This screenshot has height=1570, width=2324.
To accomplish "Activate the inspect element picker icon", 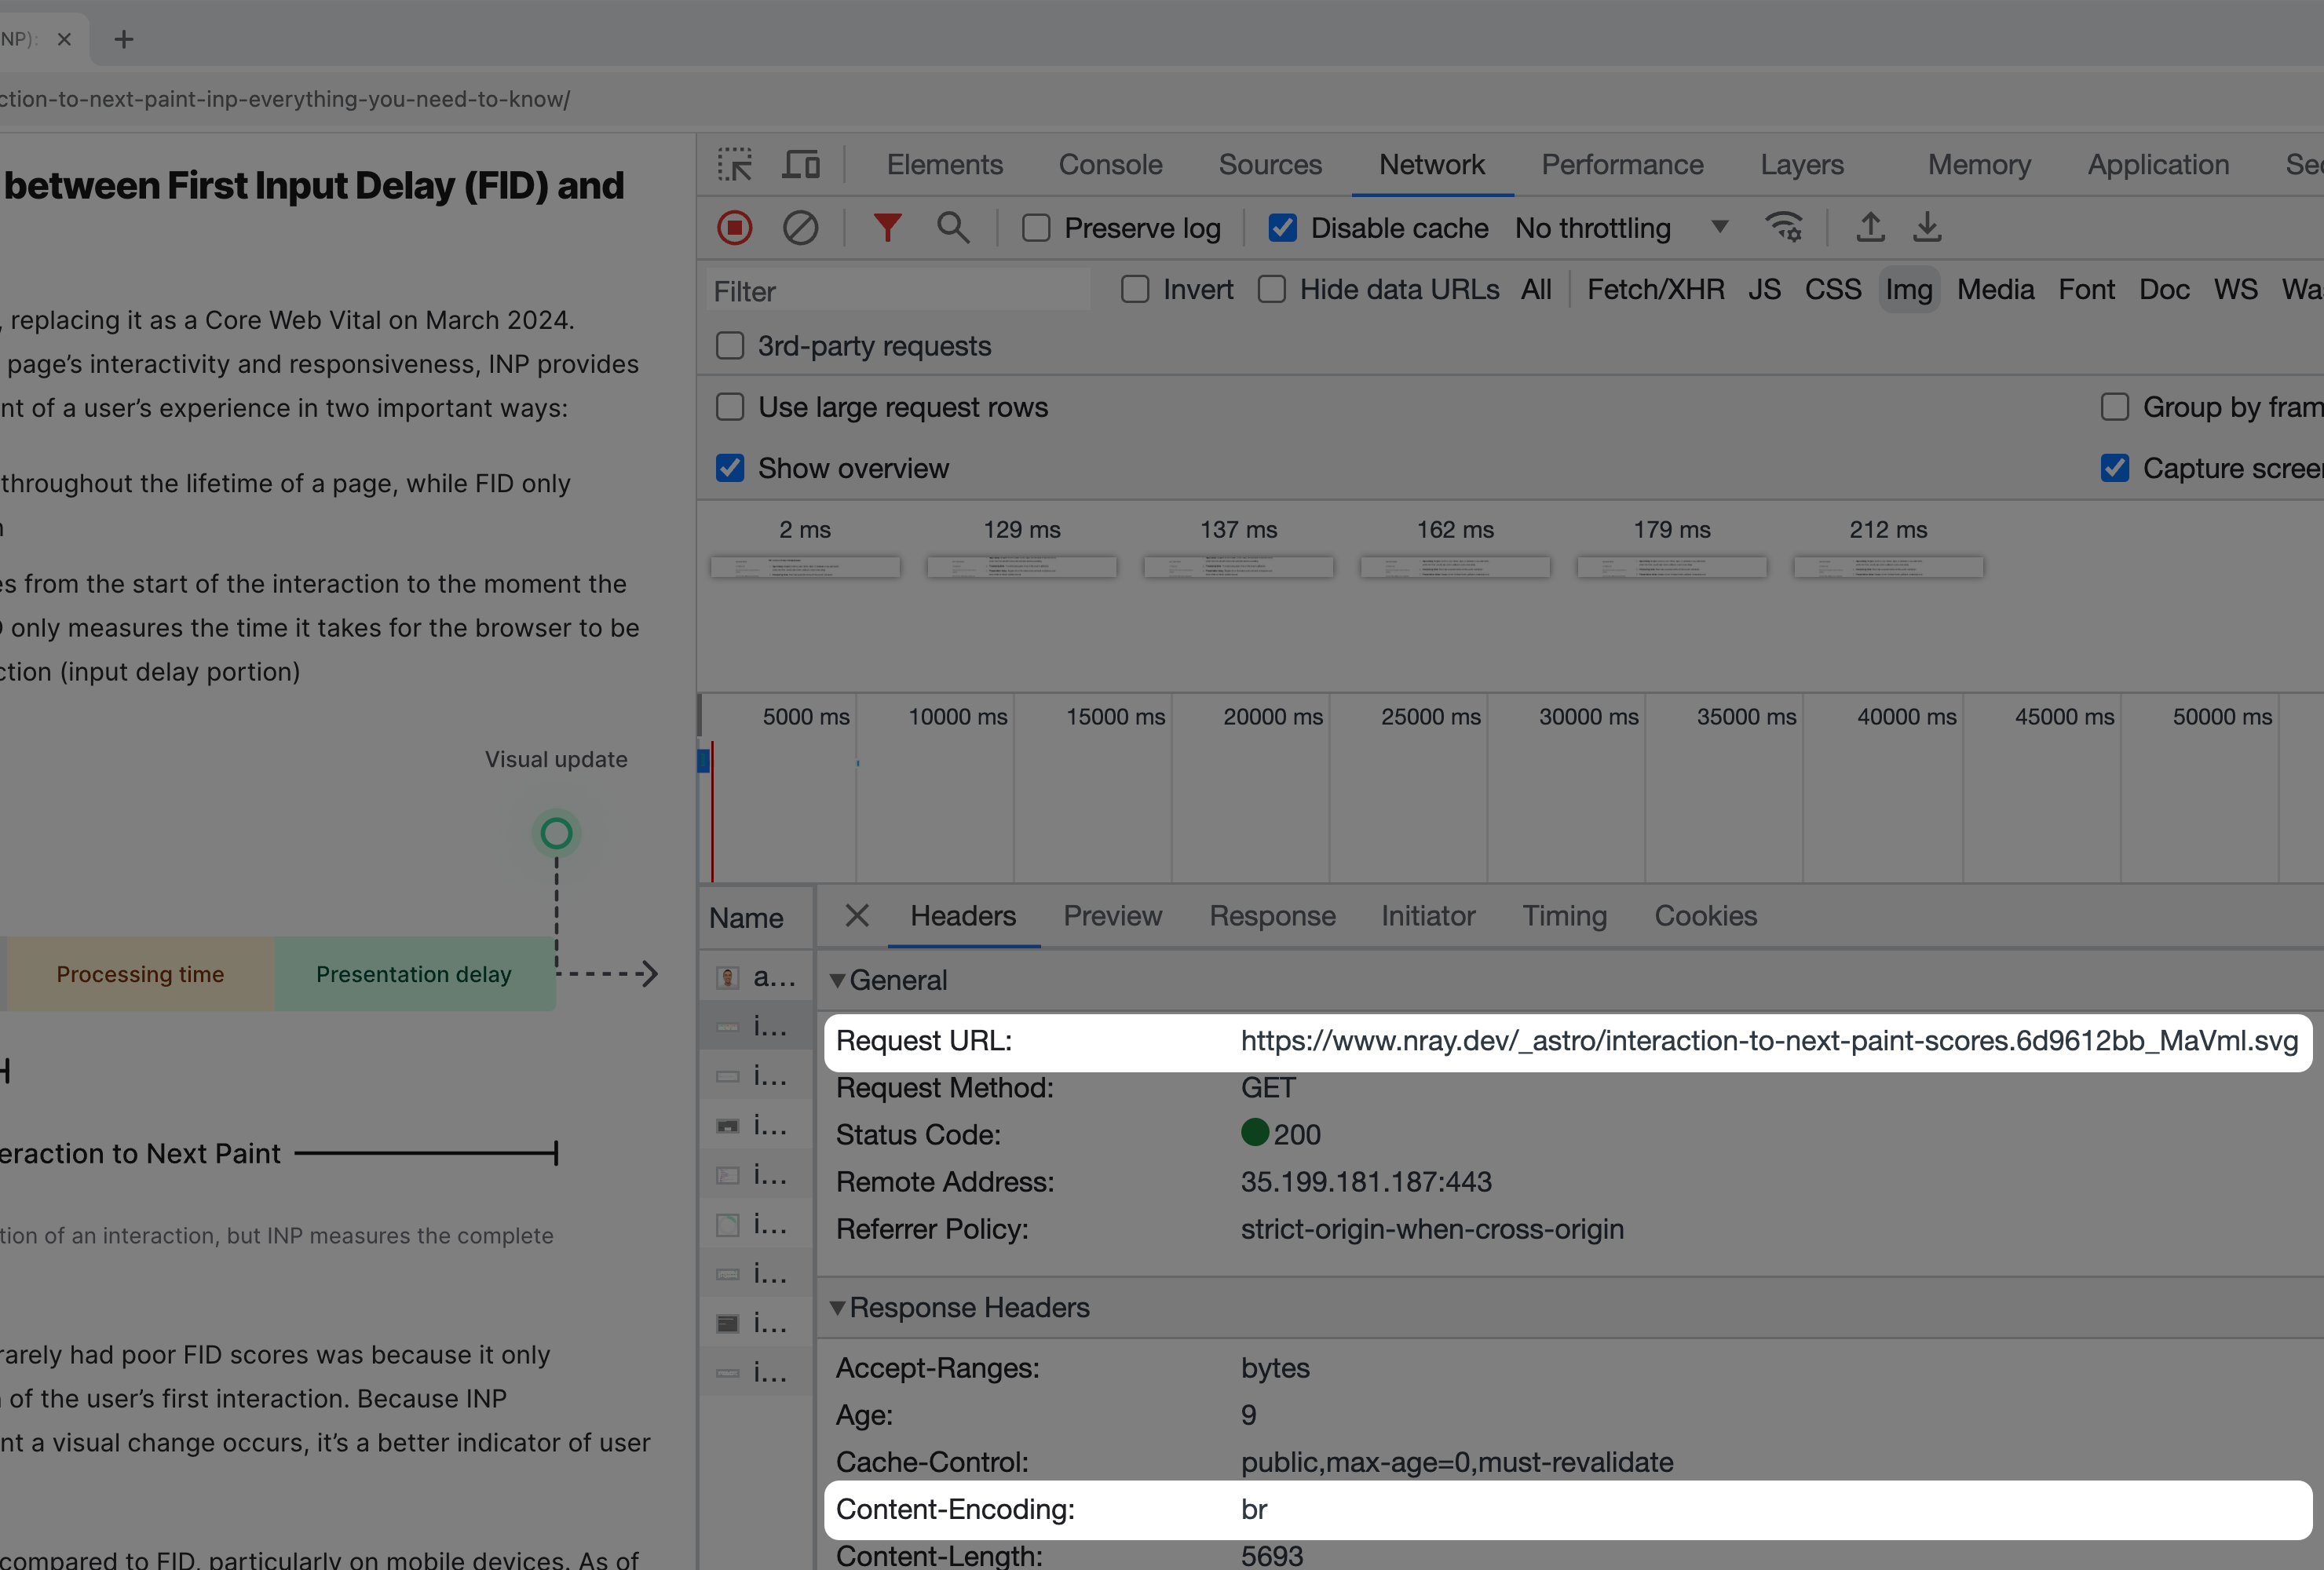I will [x=735, y=165].
